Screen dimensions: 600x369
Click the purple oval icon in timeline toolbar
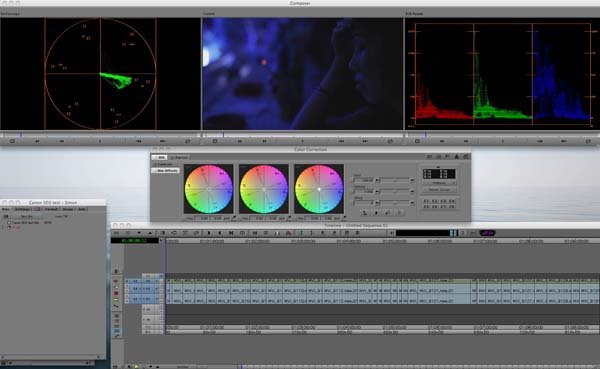point(487,233)
